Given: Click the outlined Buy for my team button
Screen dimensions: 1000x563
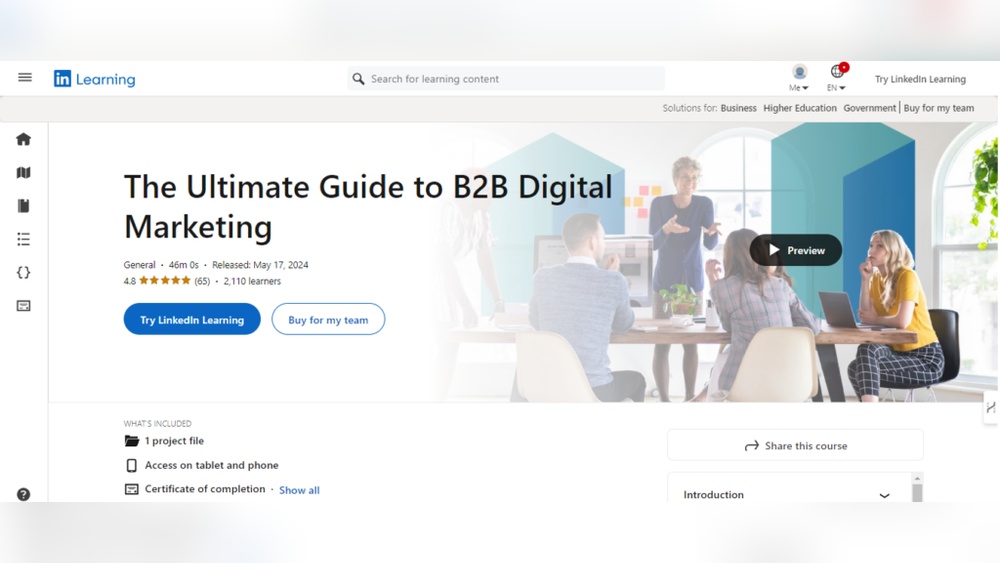Looking at the screenshot, I should point(328,319).
